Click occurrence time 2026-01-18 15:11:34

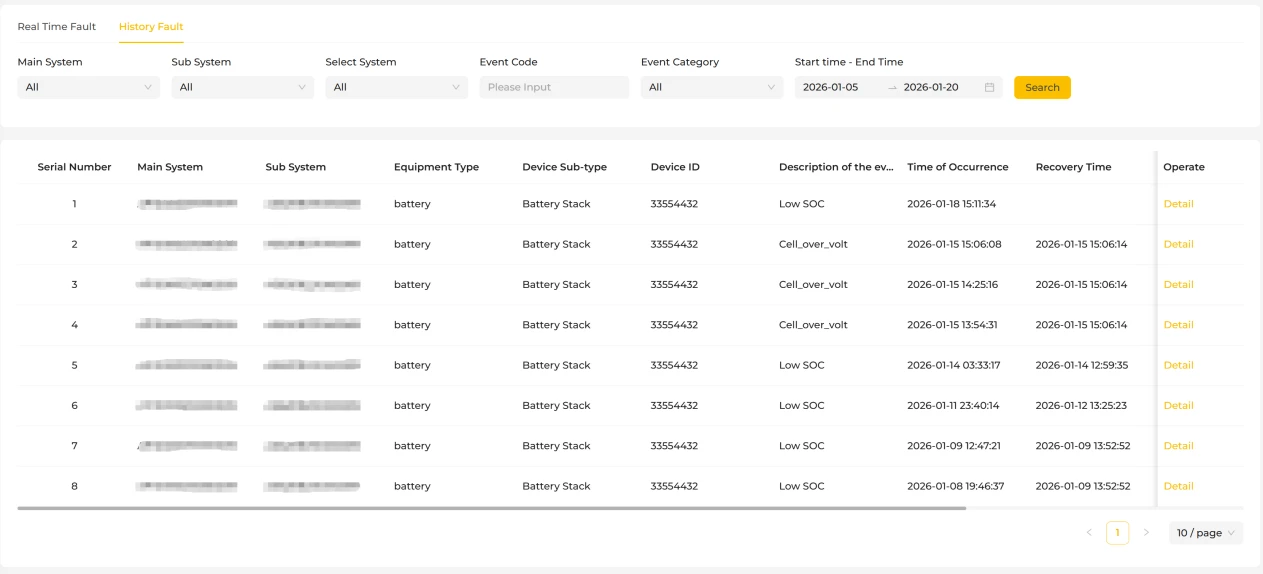[x=951, y=204]
